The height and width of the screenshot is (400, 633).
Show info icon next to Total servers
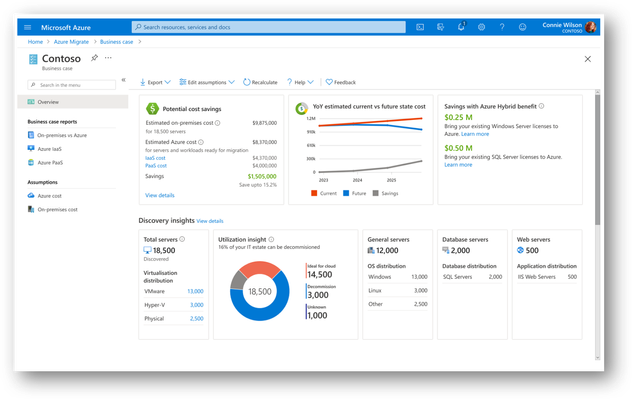pos(182,239)
